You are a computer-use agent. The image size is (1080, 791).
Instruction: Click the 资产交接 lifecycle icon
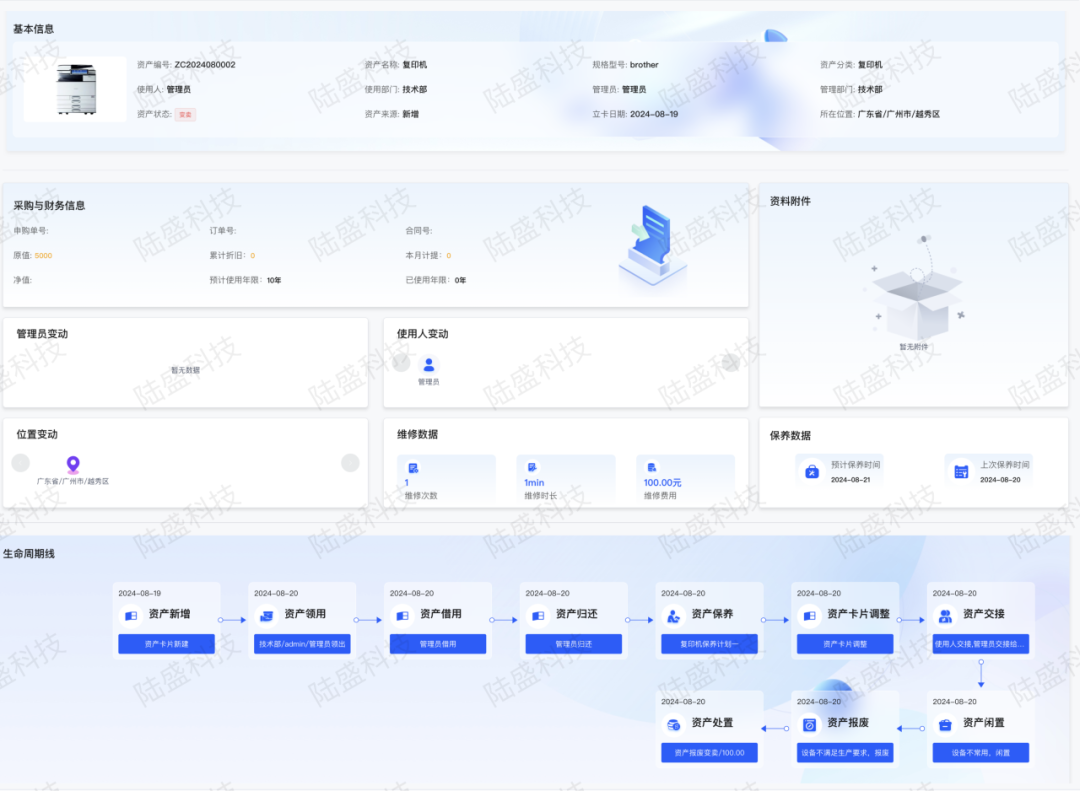(944, 615)
